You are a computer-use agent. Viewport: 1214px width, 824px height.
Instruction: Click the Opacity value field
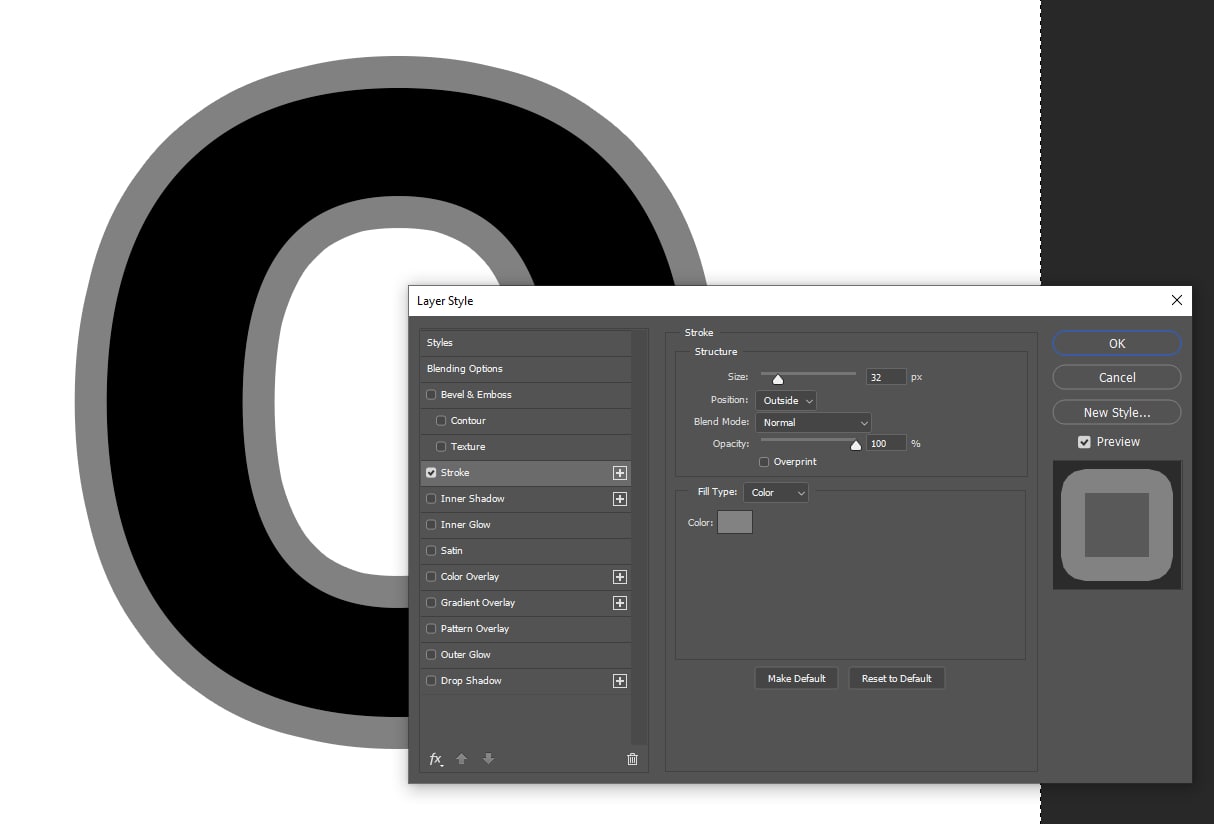tap(886, 443)
